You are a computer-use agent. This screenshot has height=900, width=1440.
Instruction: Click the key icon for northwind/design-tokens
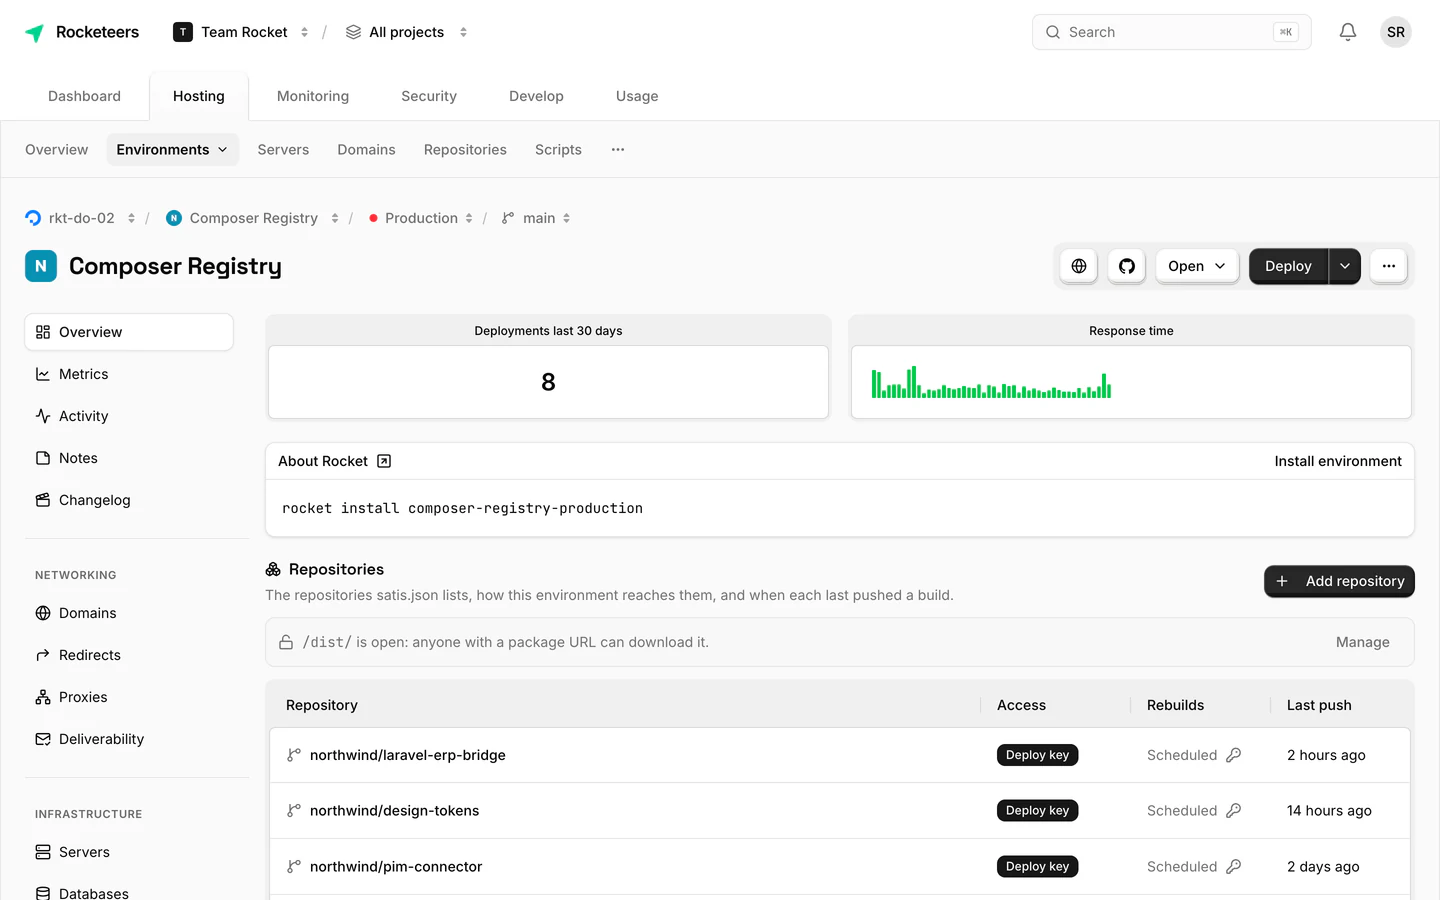click(x=1234, y=811)
